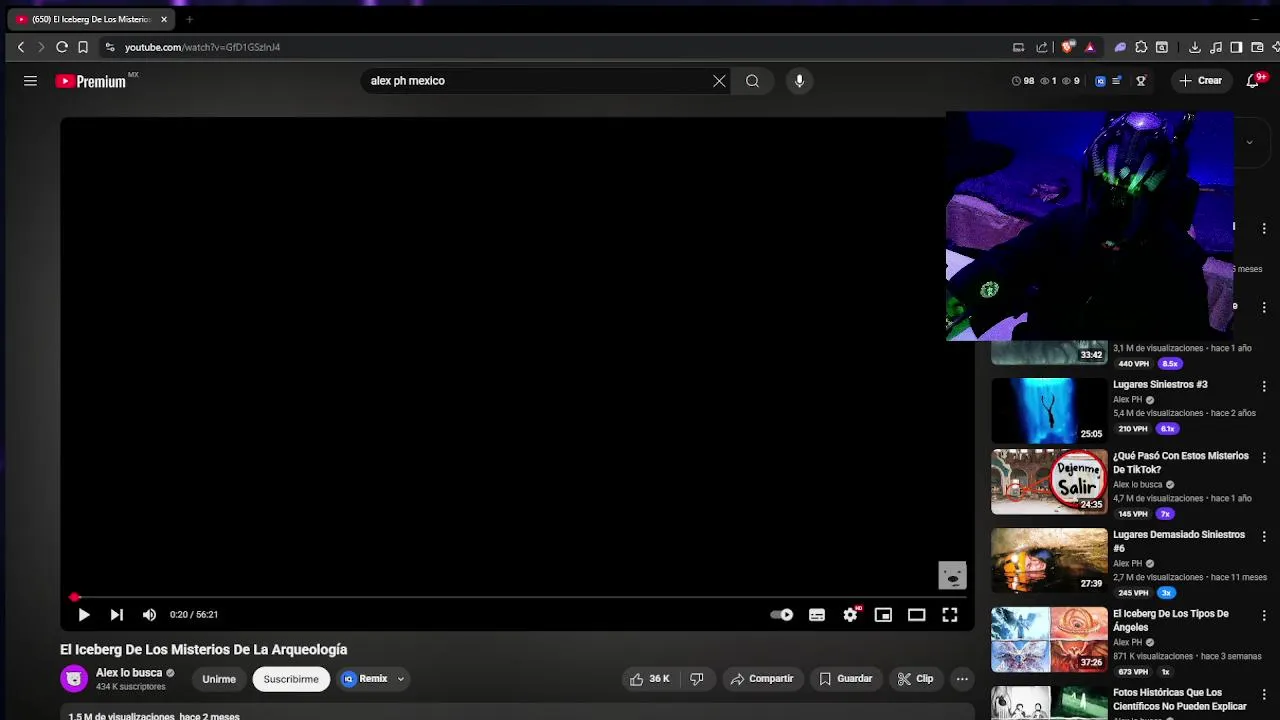Save video with the Guardar button
Viewport: 1280px width, 720px height.
tap(846, 679)
